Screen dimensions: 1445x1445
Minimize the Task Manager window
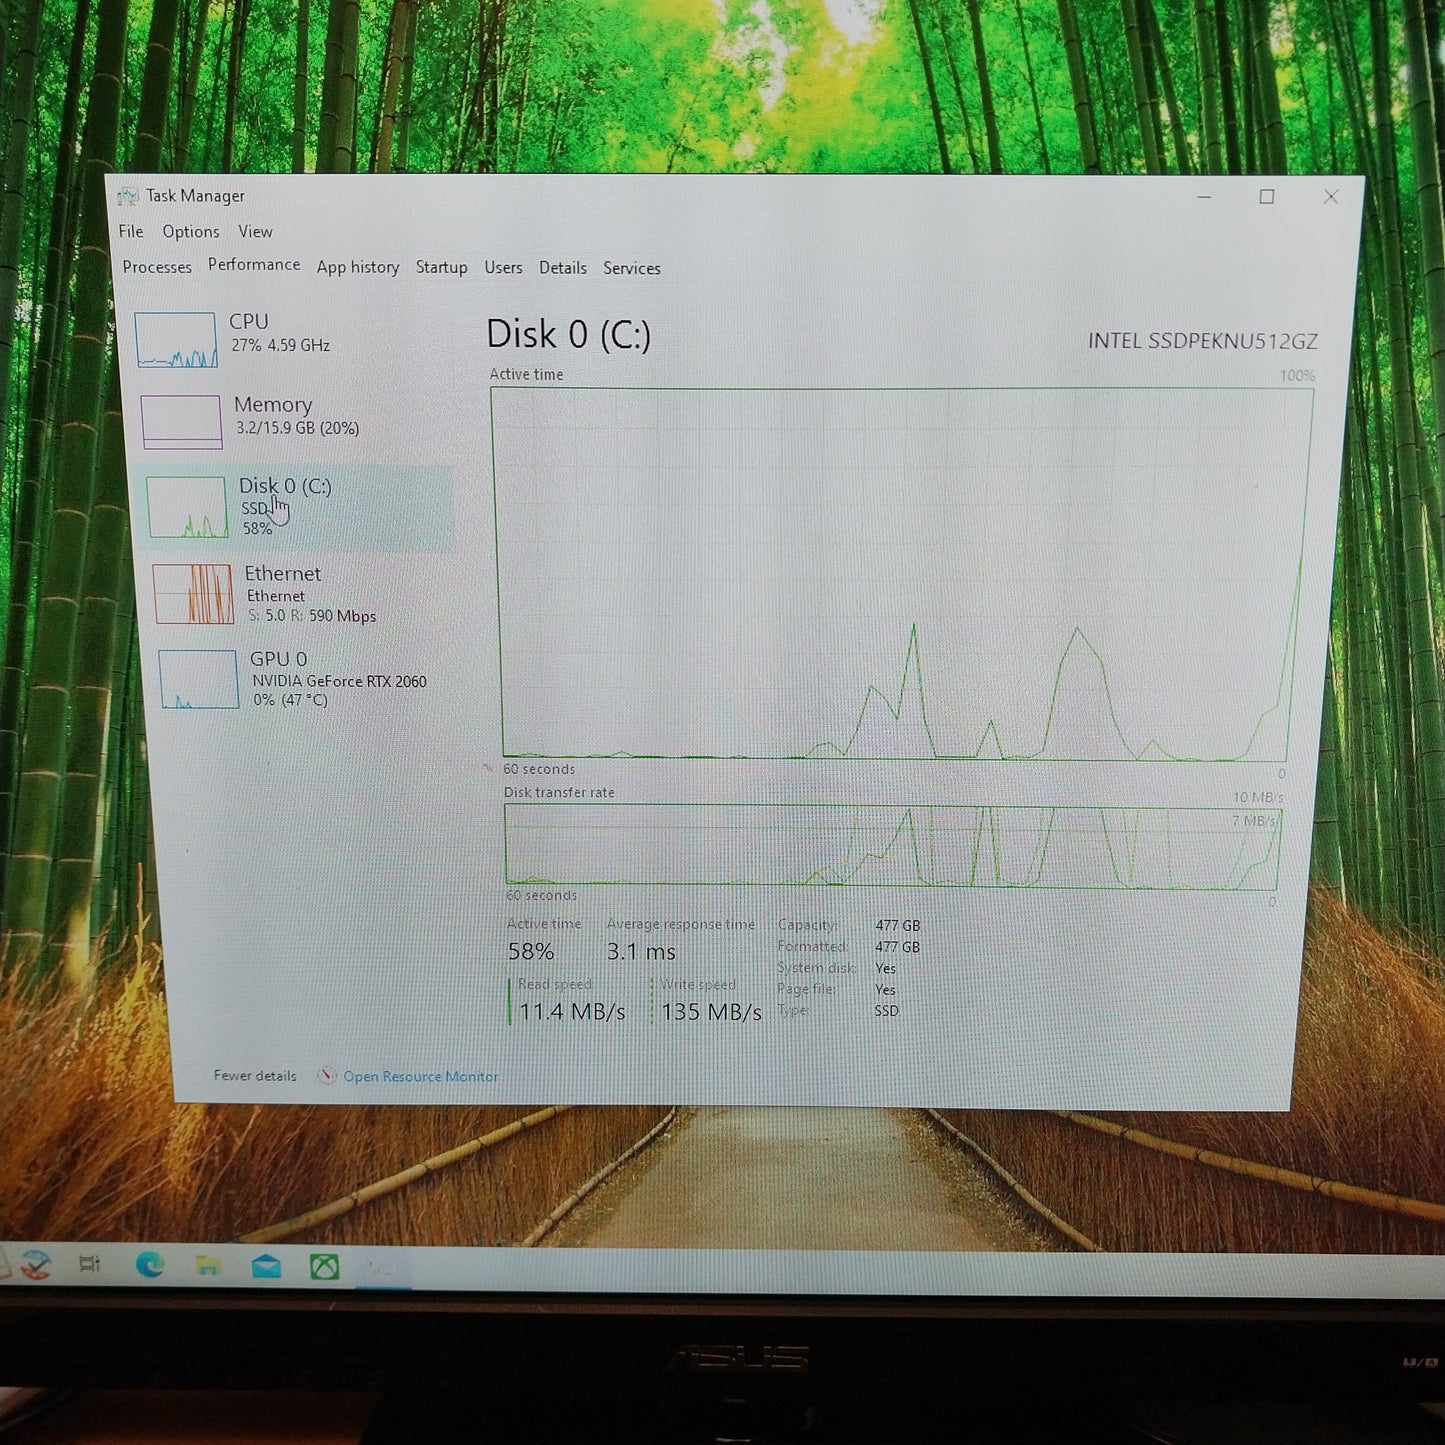click(x=1204, y=197)
